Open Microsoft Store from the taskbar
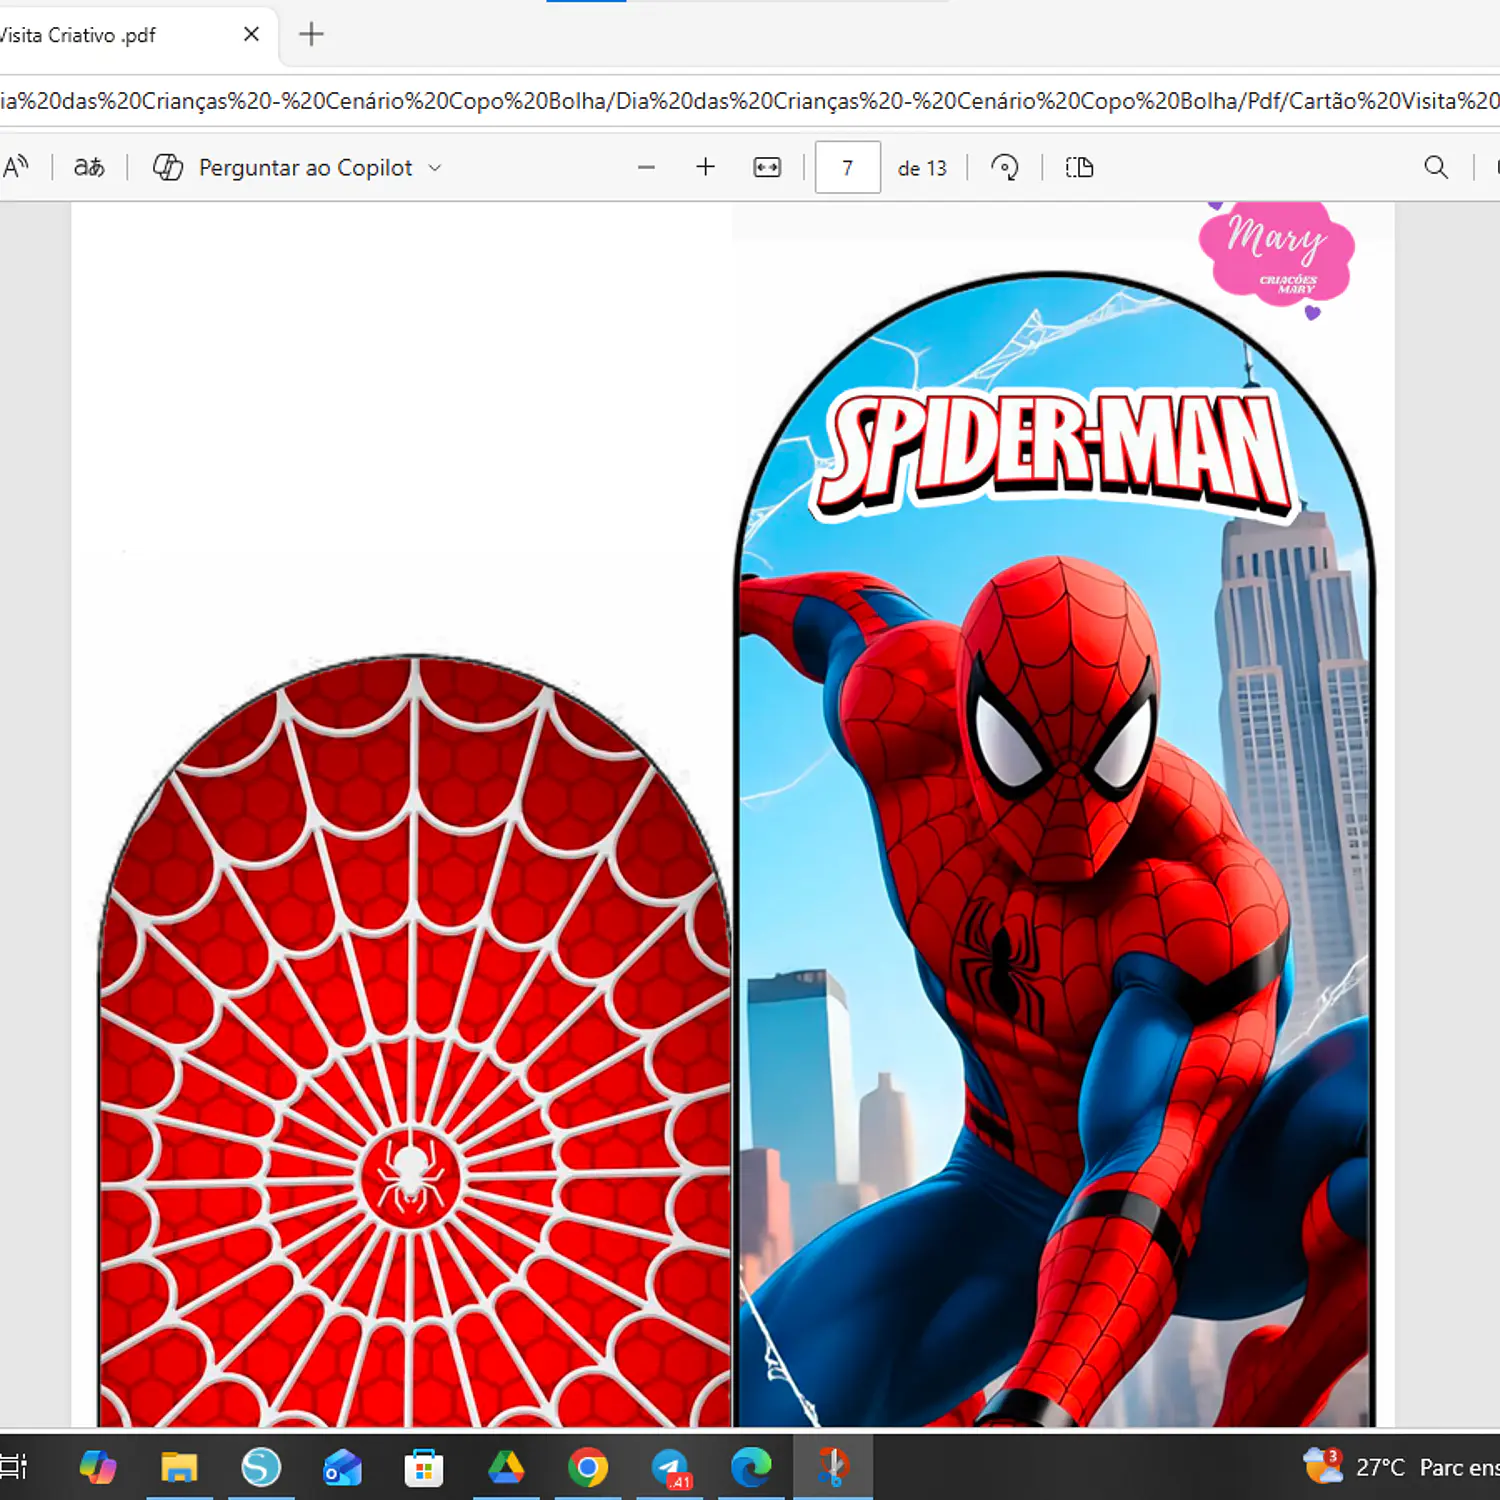Image resolution: width=1500 pixels, height=1500 pixels. (x=424, y=1467)
